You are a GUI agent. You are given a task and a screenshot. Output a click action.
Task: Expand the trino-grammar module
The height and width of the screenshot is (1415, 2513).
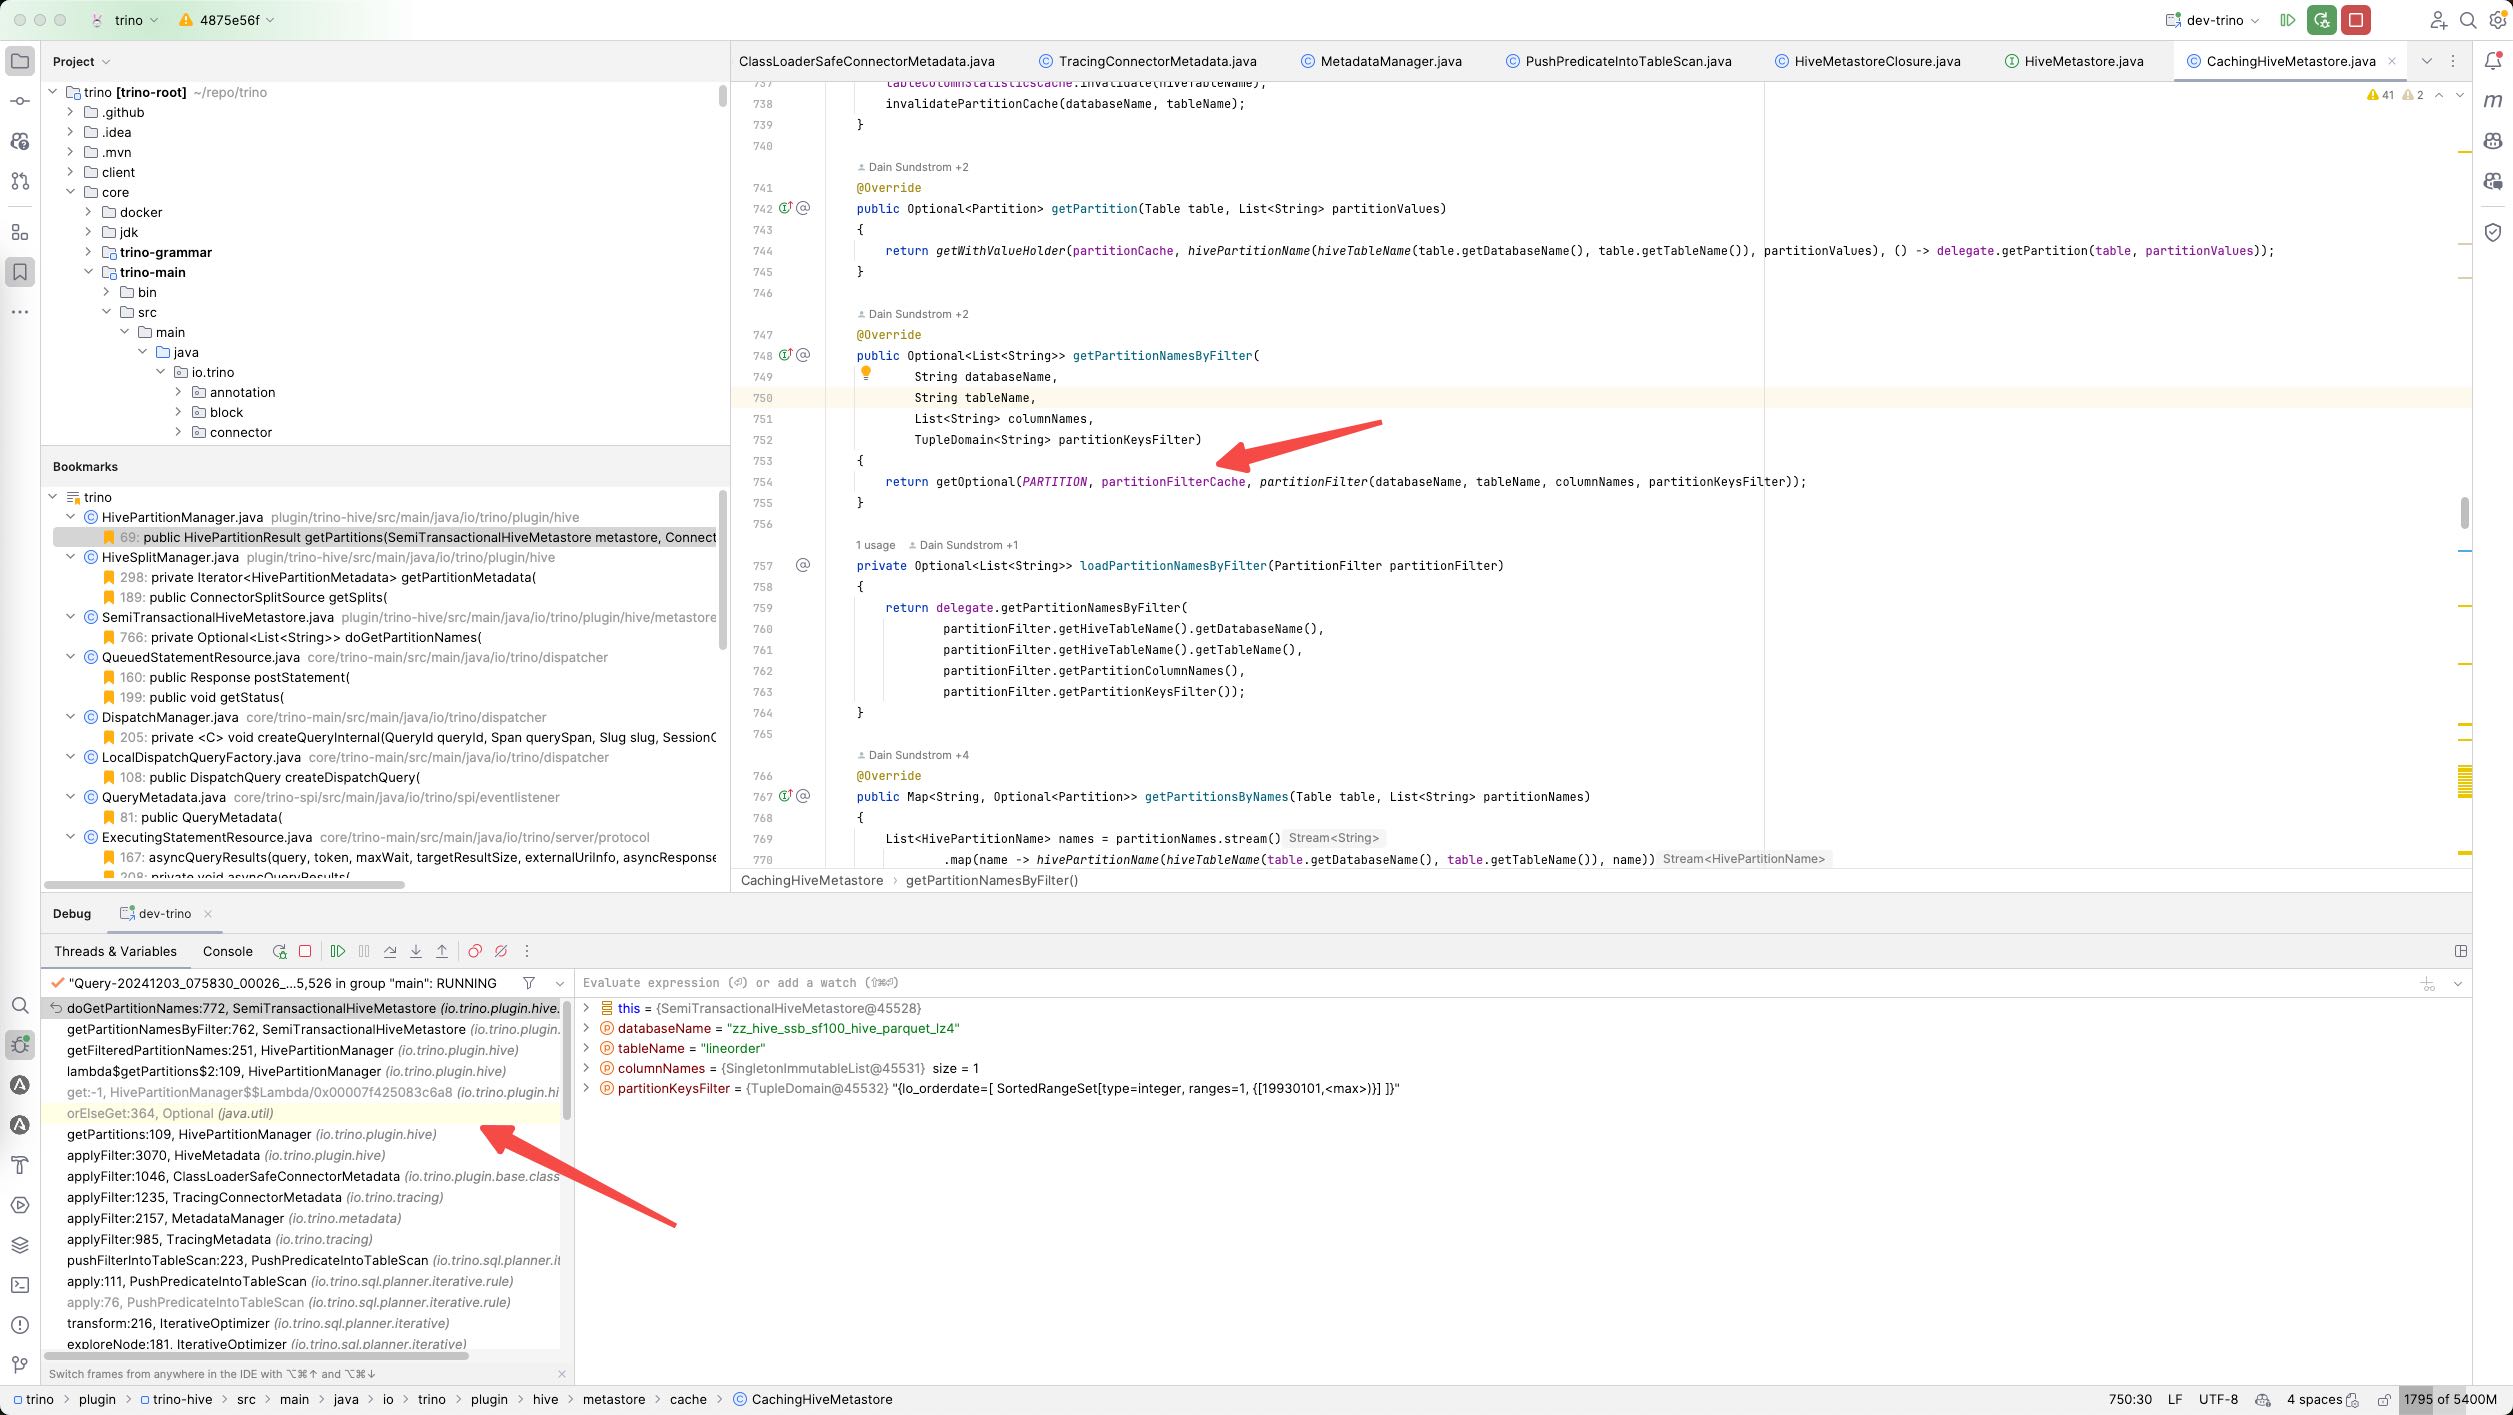(x=88, y=252)
